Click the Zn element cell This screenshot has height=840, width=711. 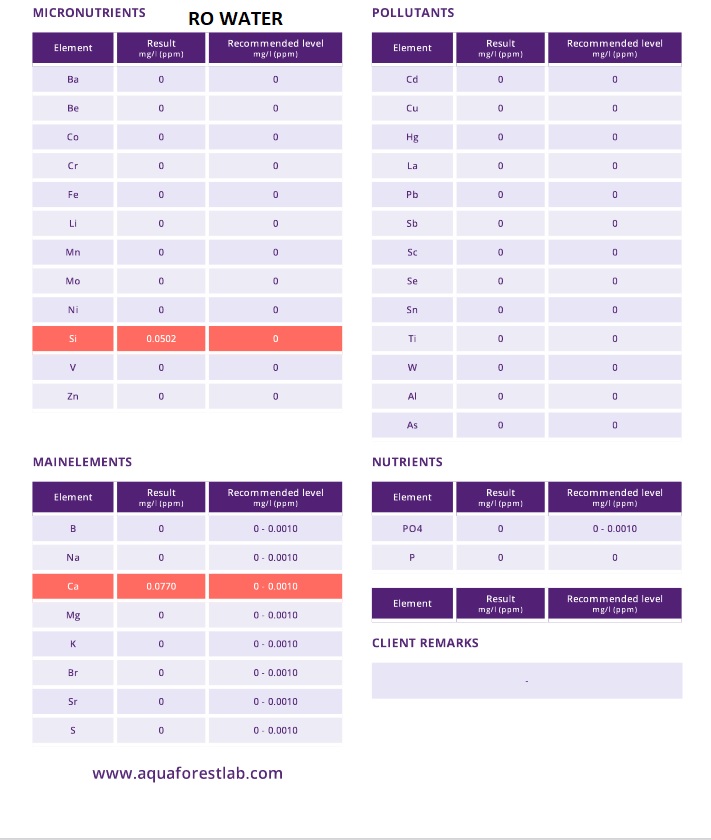pyautogui.click(x=73, y=397)
